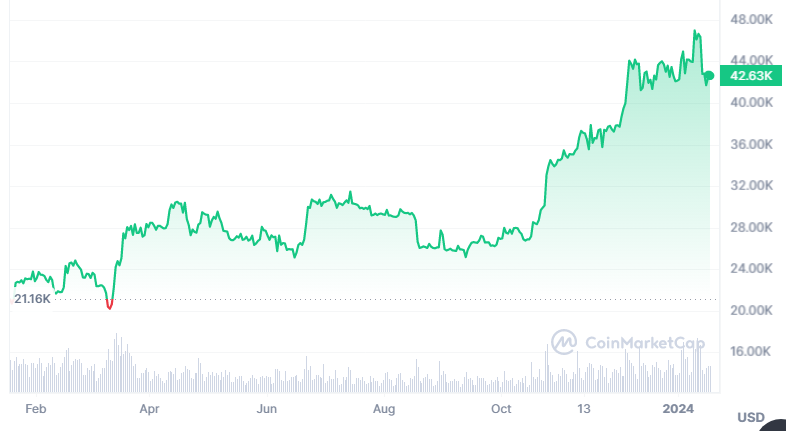
Task: Click the 16.00K price axis label
Action: coord(750,352)
